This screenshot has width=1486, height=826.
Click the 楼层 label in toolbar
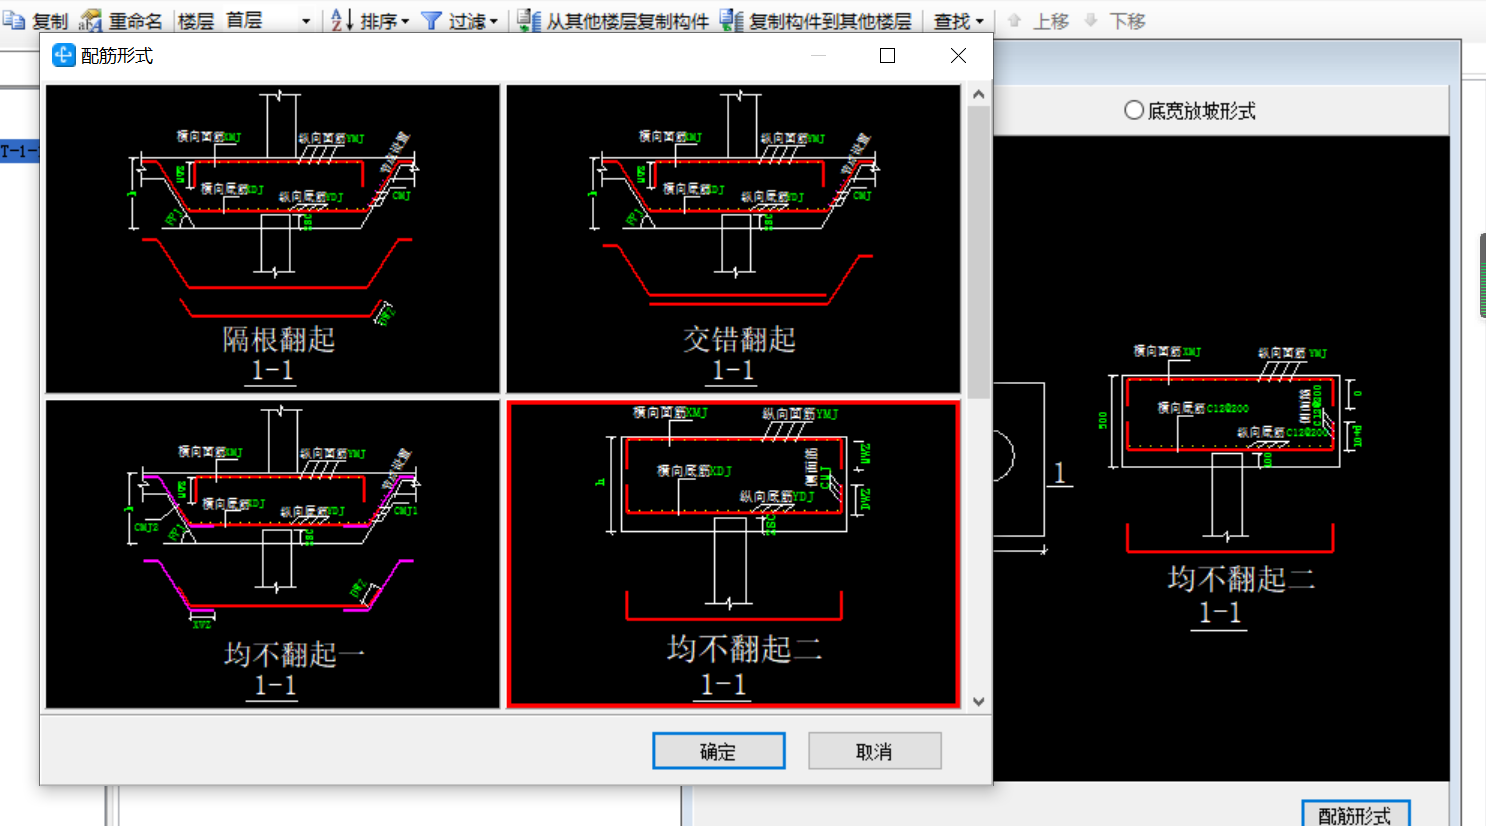click(x=196, y=20)
